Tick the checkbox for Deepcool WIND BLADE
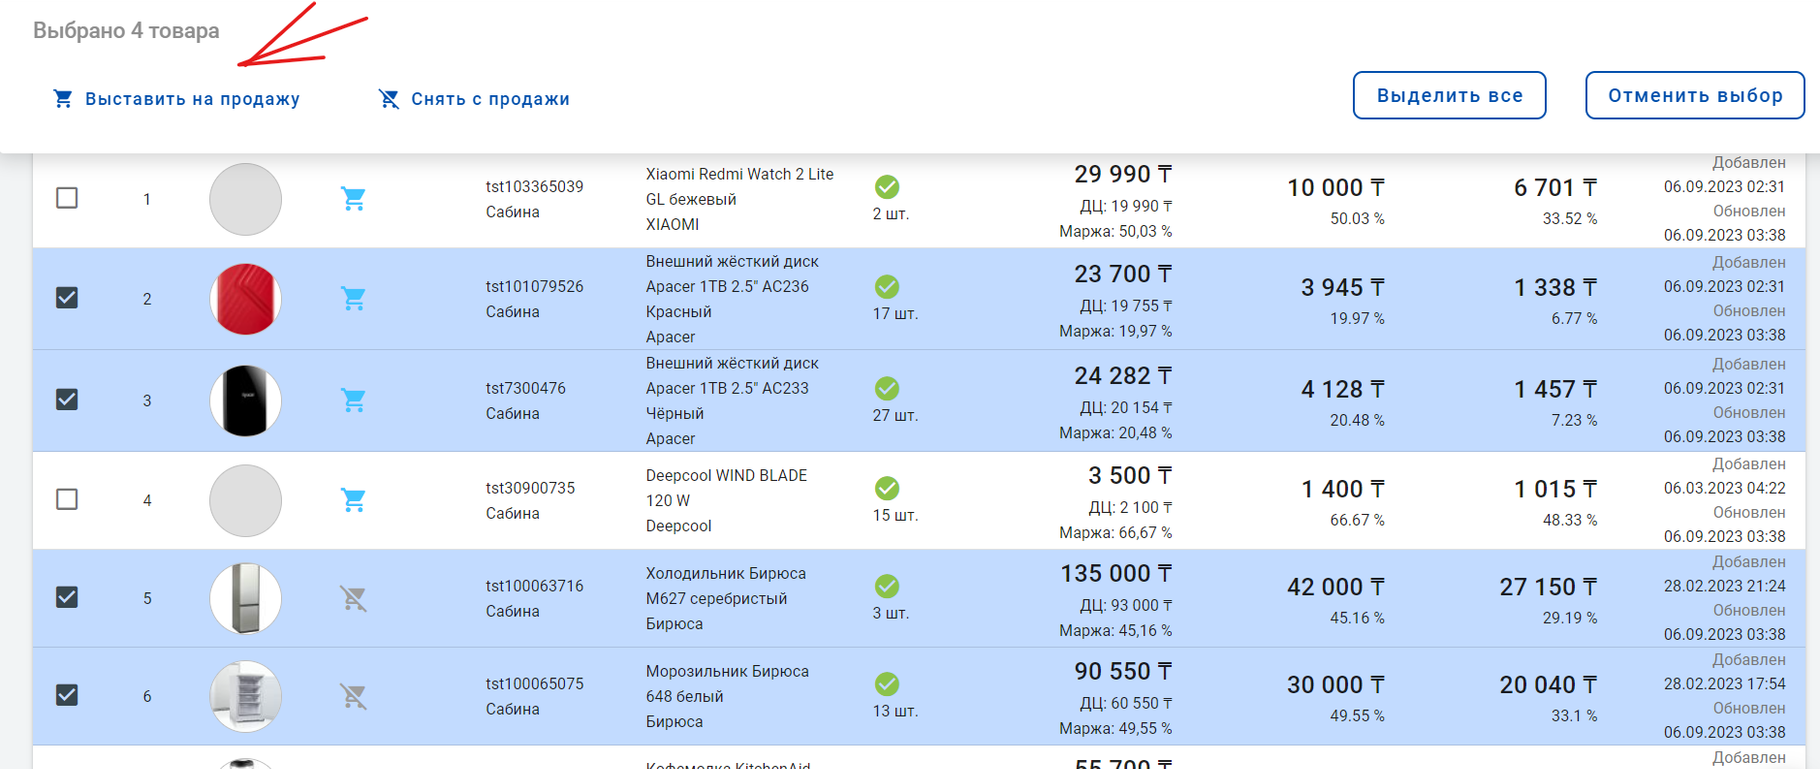The image size is (1820, 769). tap(67, 499)
